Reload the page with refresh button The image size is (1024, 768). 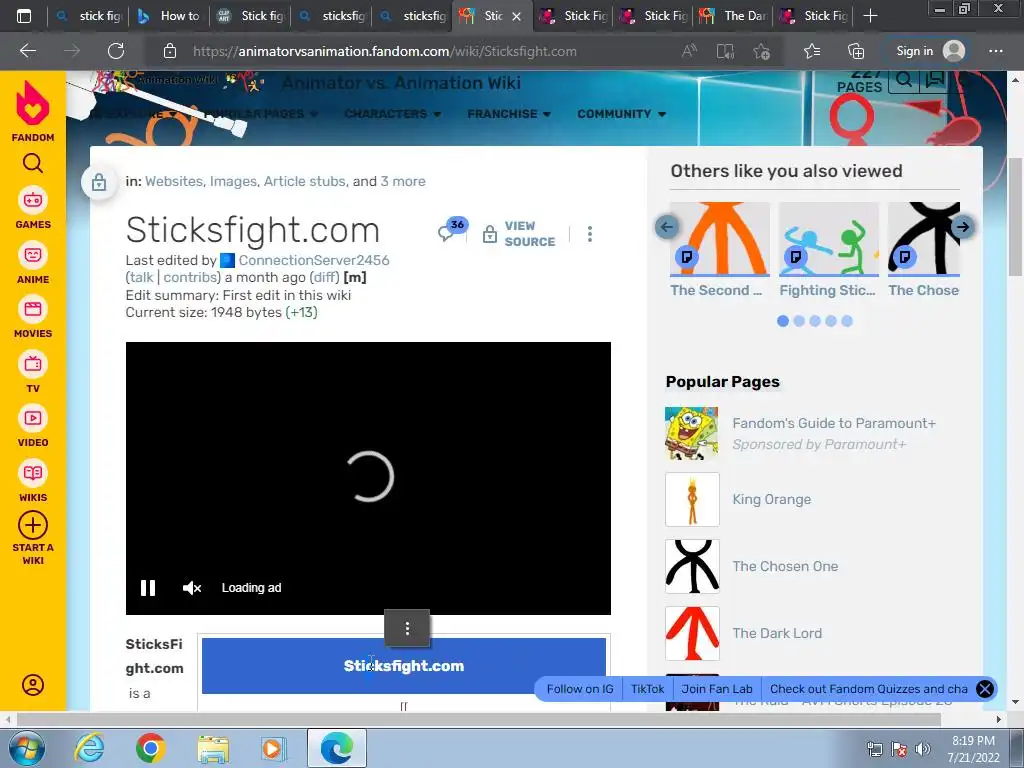pyautogui.click(x=116, y=51)
